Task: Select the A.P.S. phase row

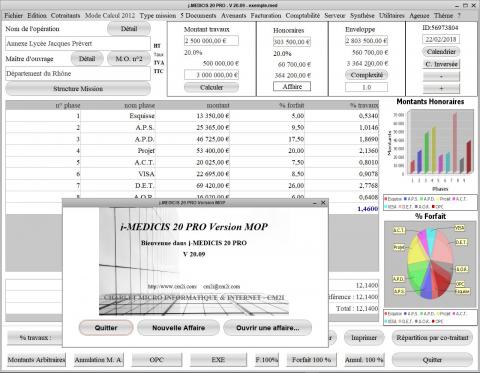Action: click(192, 127)
